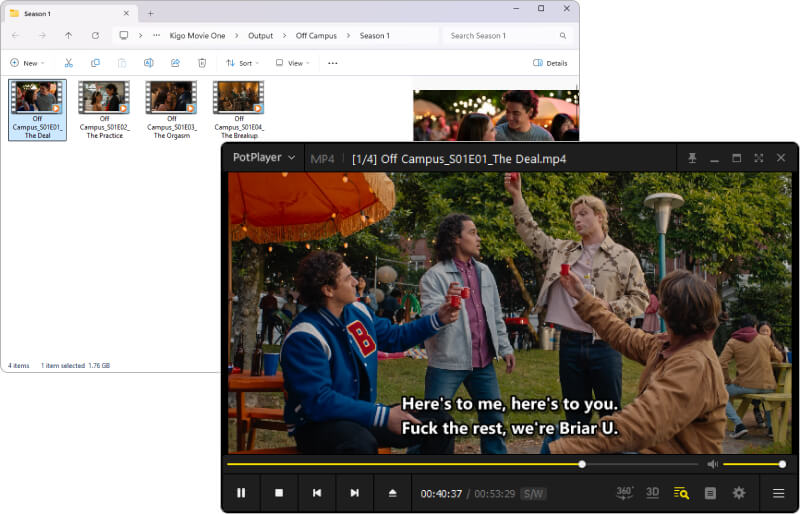This screenshot has width=800, height=514.
Task: Click the This PC icon in address bar
Action: point(123,35)
